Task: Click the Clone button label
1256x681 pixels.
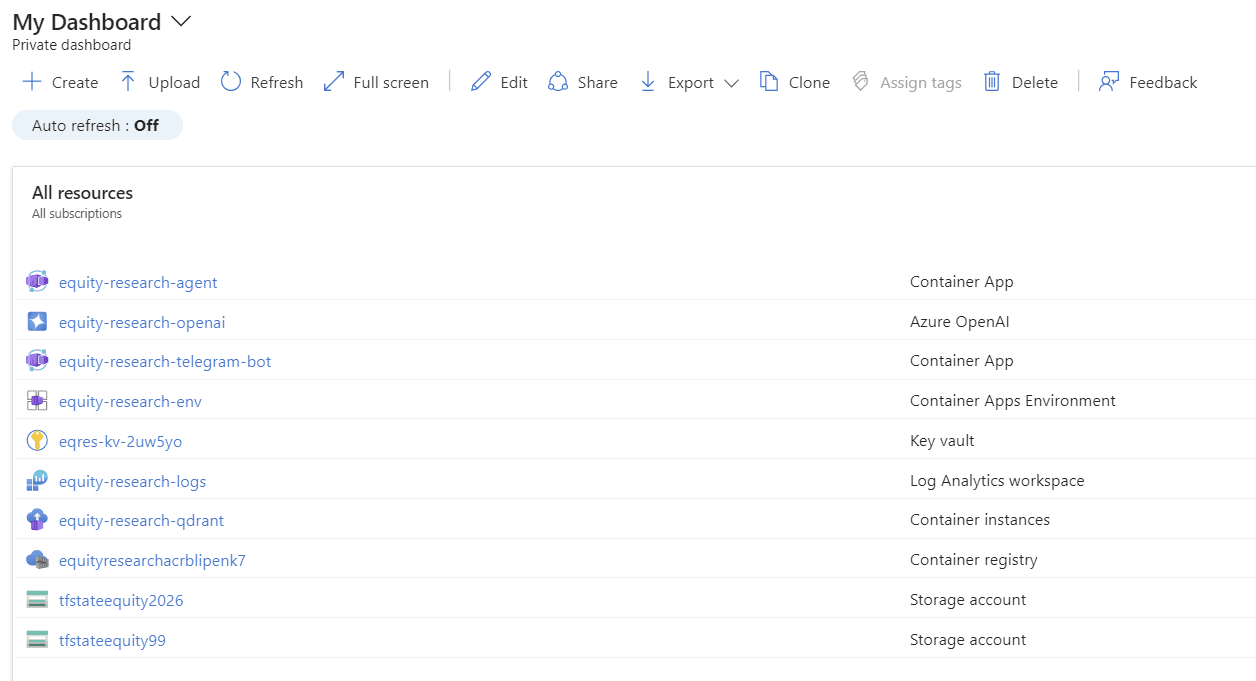Action: [809, 83]
